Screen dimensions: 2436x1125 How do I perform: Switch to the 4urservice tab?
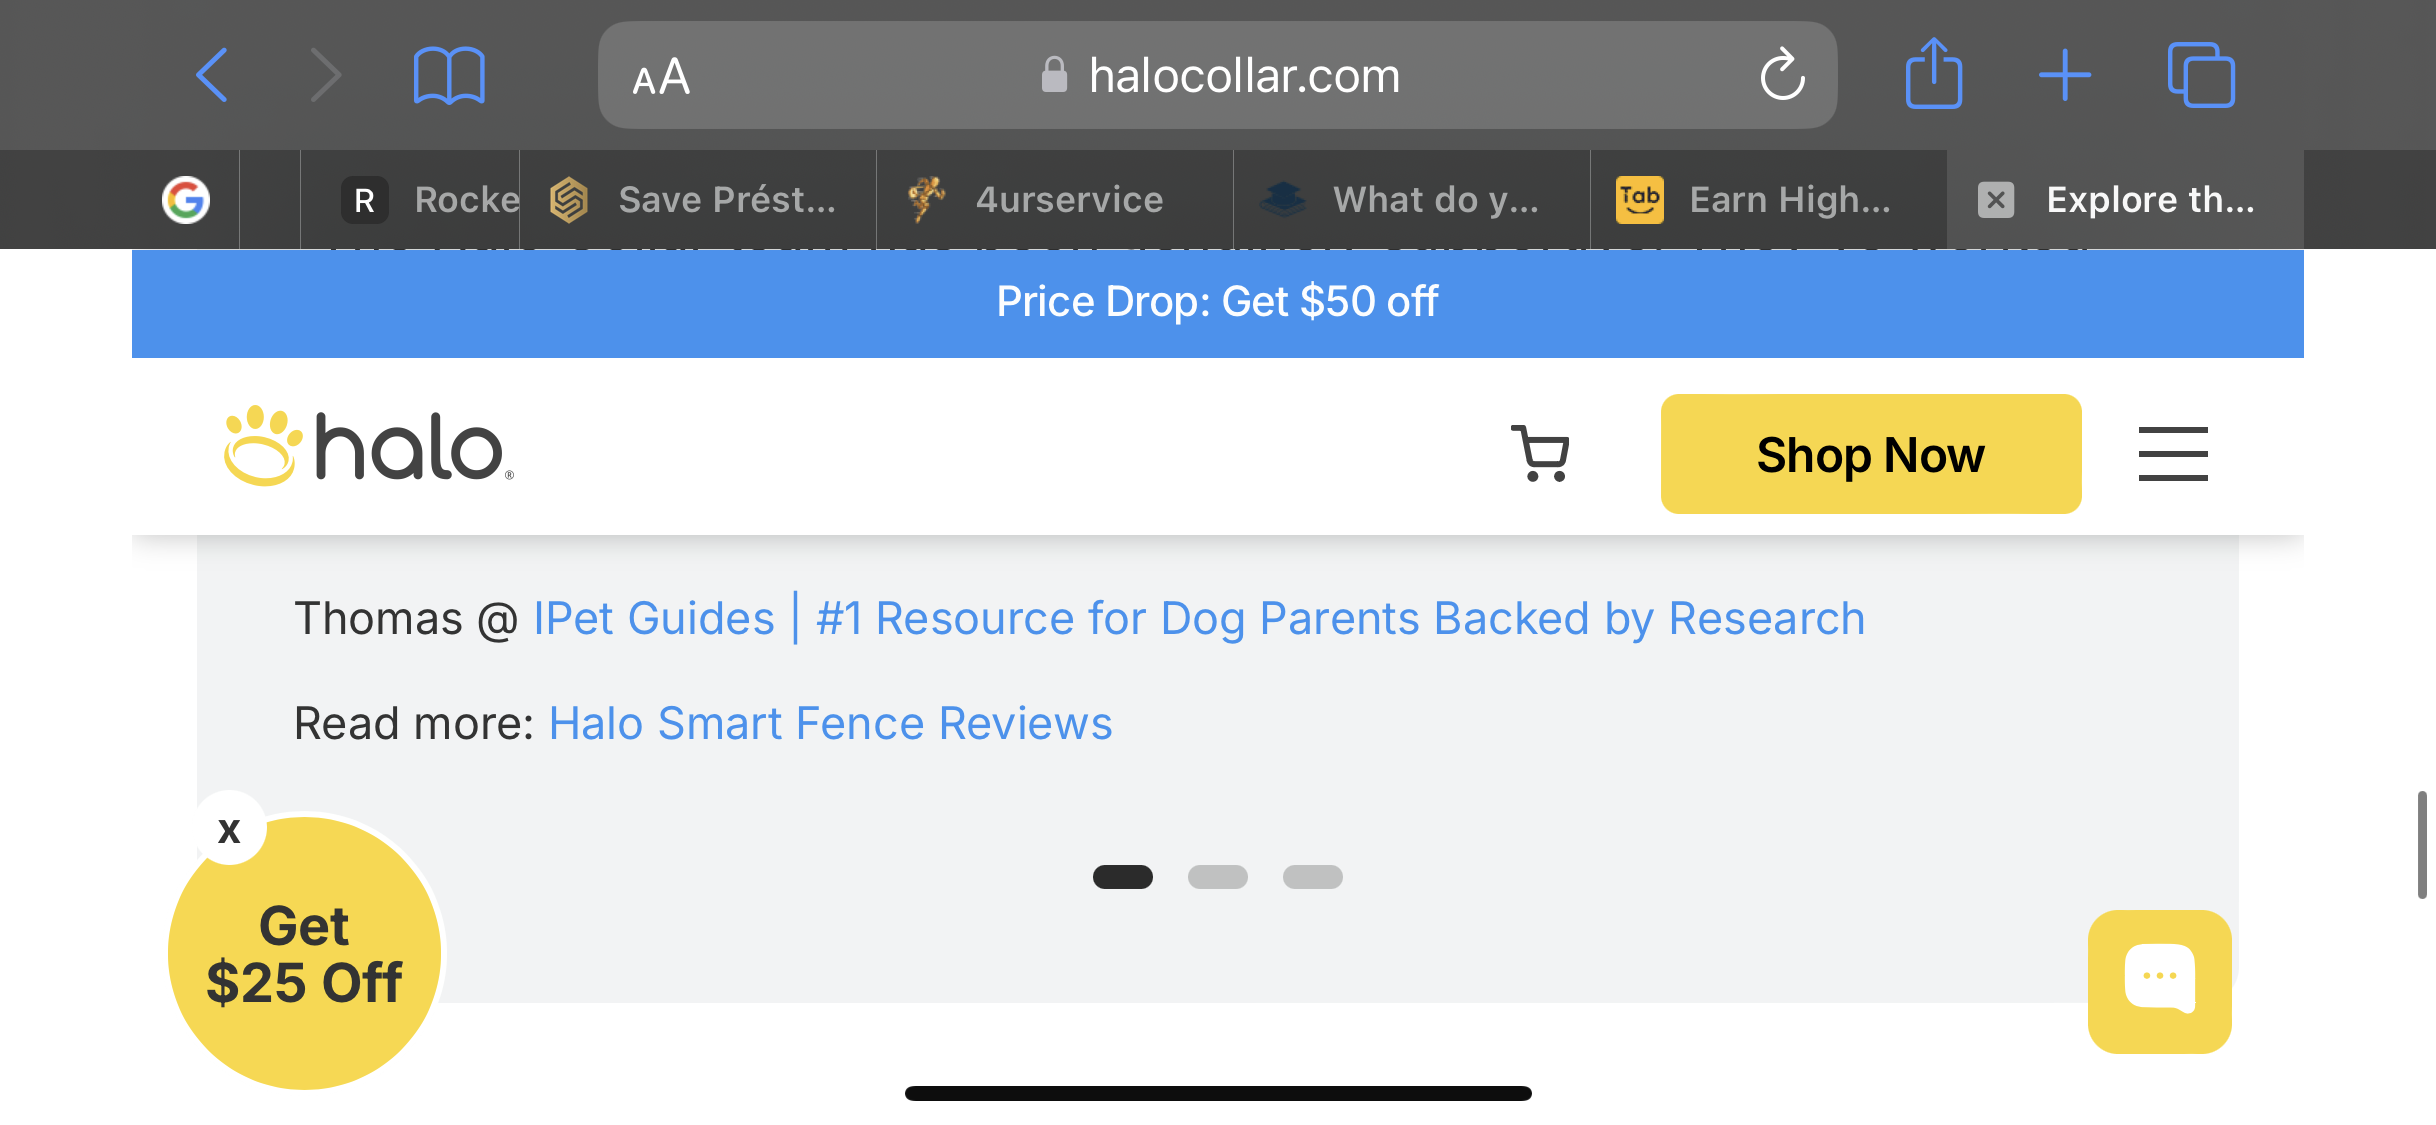pyautogui.click(x=1055, y=199)
